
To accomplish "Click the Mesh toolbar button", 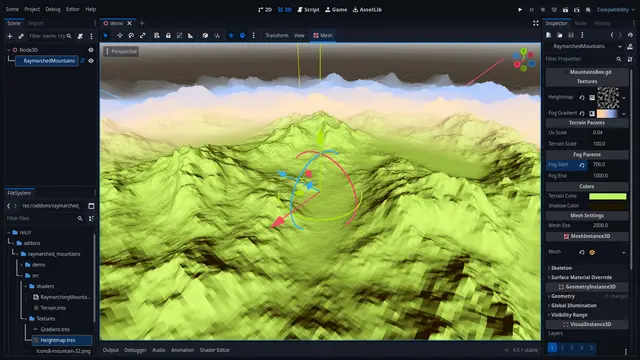I will click(322, 36).
